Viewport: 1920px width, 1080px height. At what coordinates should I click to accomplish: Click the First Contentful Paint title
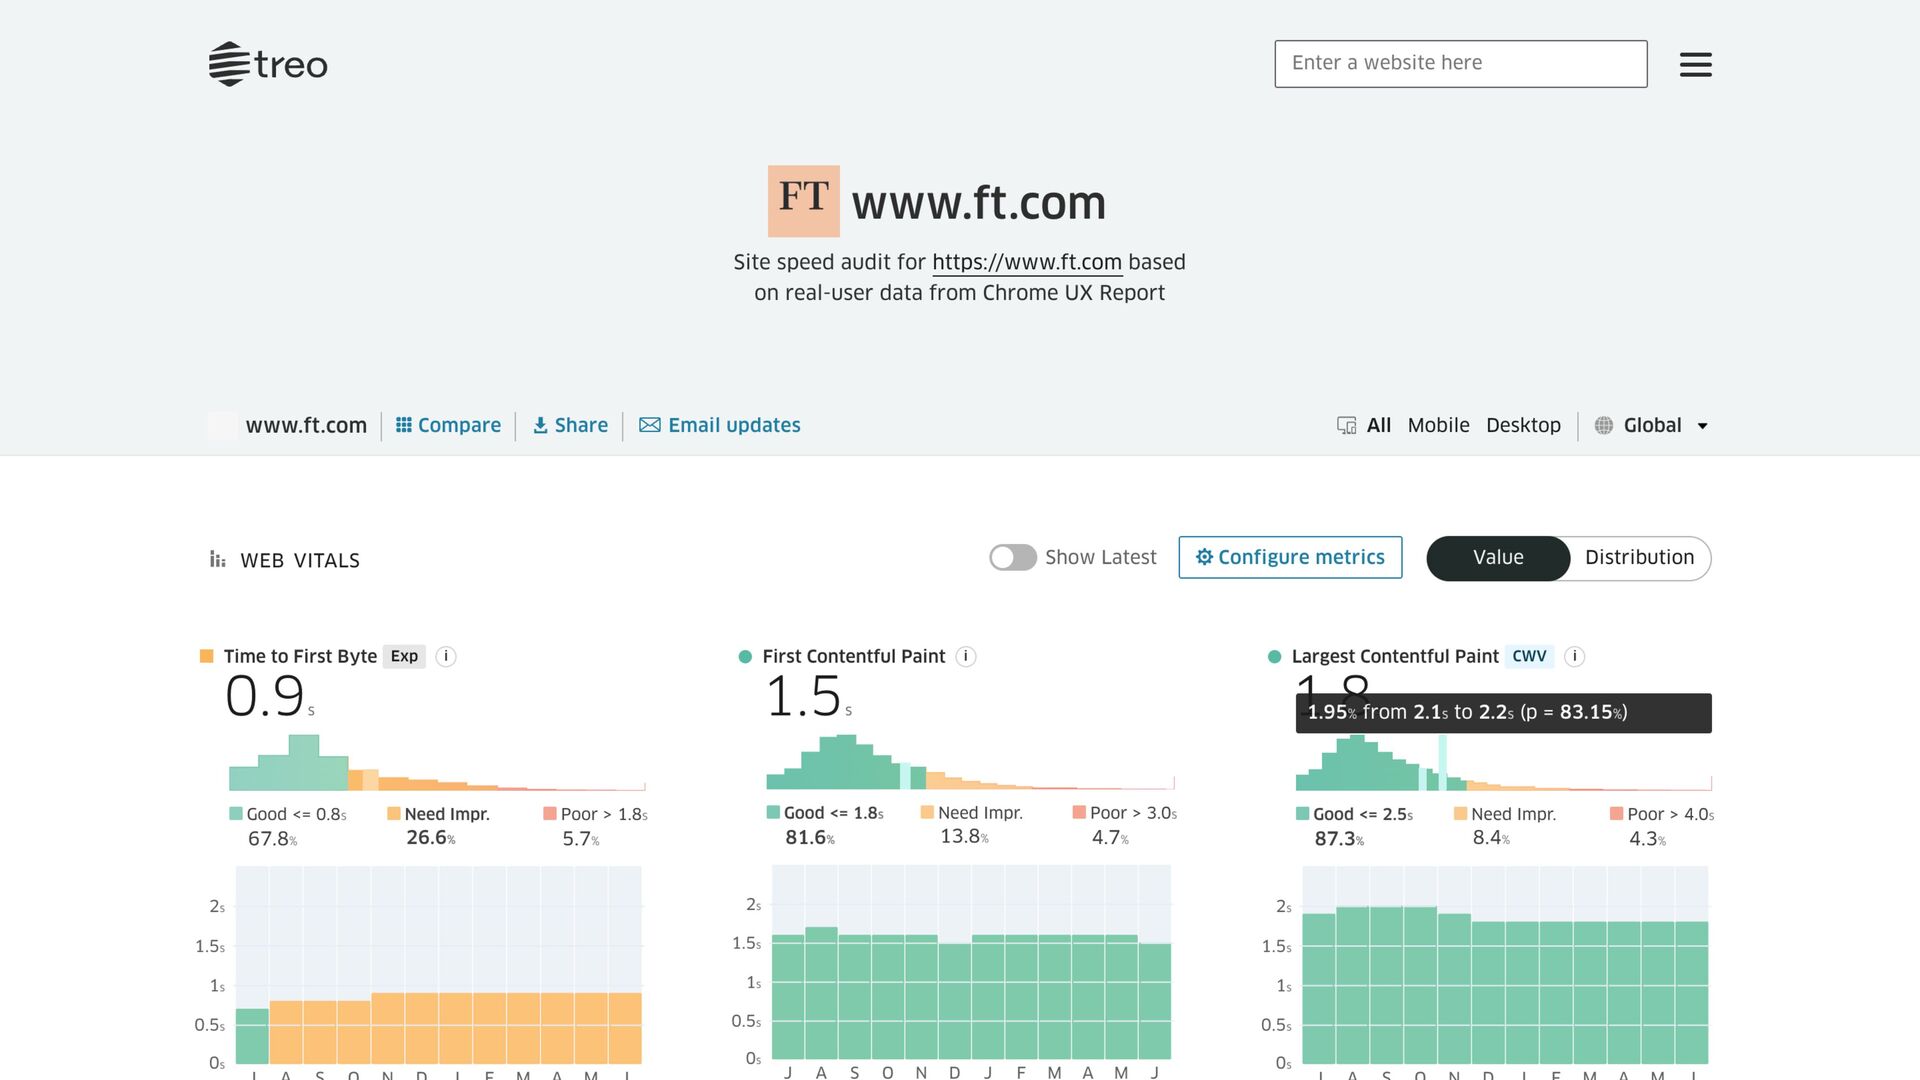[x=853, y=656]
